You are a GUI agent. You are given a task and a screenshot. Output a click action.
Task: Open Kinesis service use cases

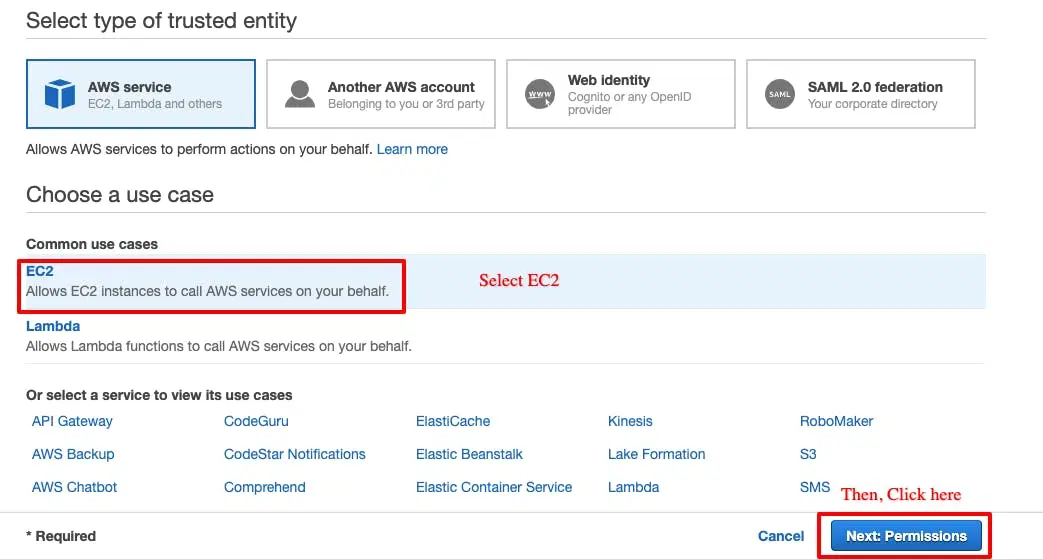[630, 421]
